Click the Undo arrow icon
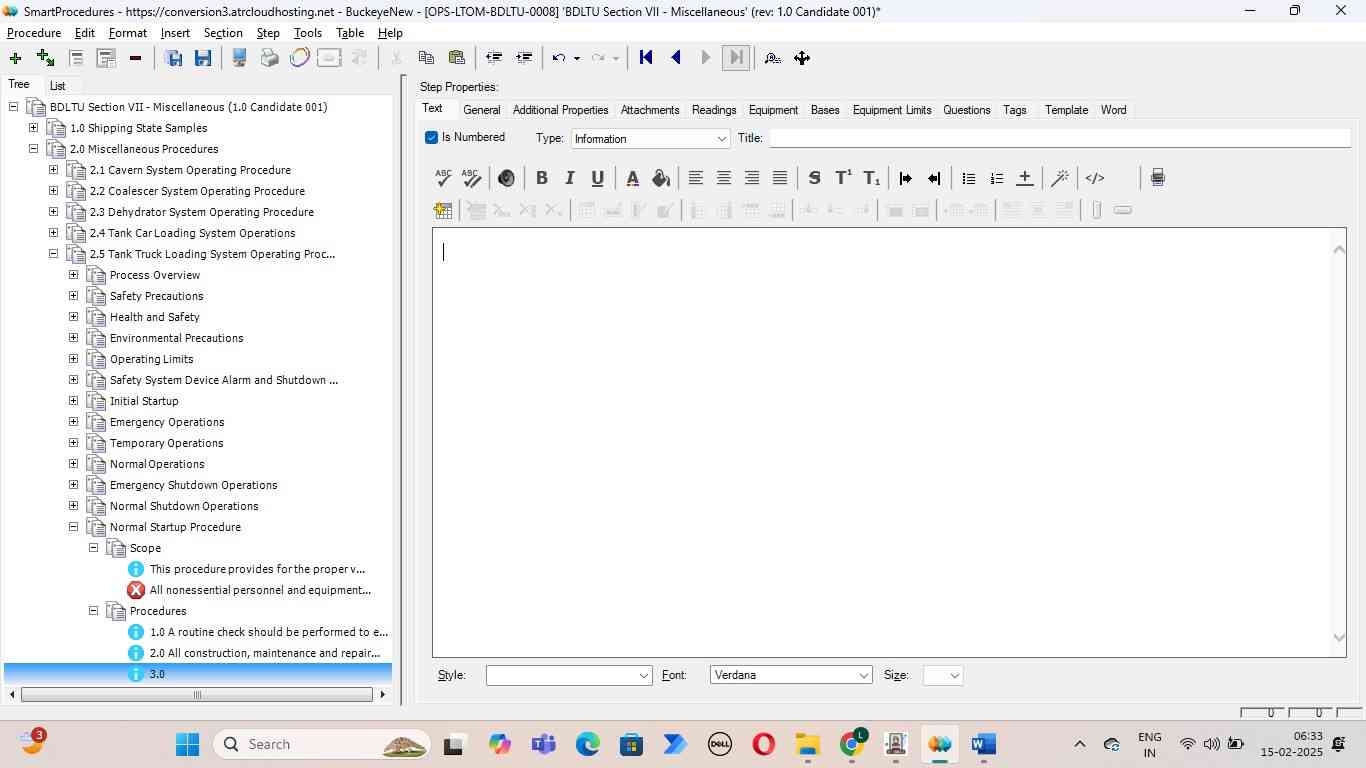This screenshot has width=1366, height=768. pyautogui.click(x=559, y=58)
